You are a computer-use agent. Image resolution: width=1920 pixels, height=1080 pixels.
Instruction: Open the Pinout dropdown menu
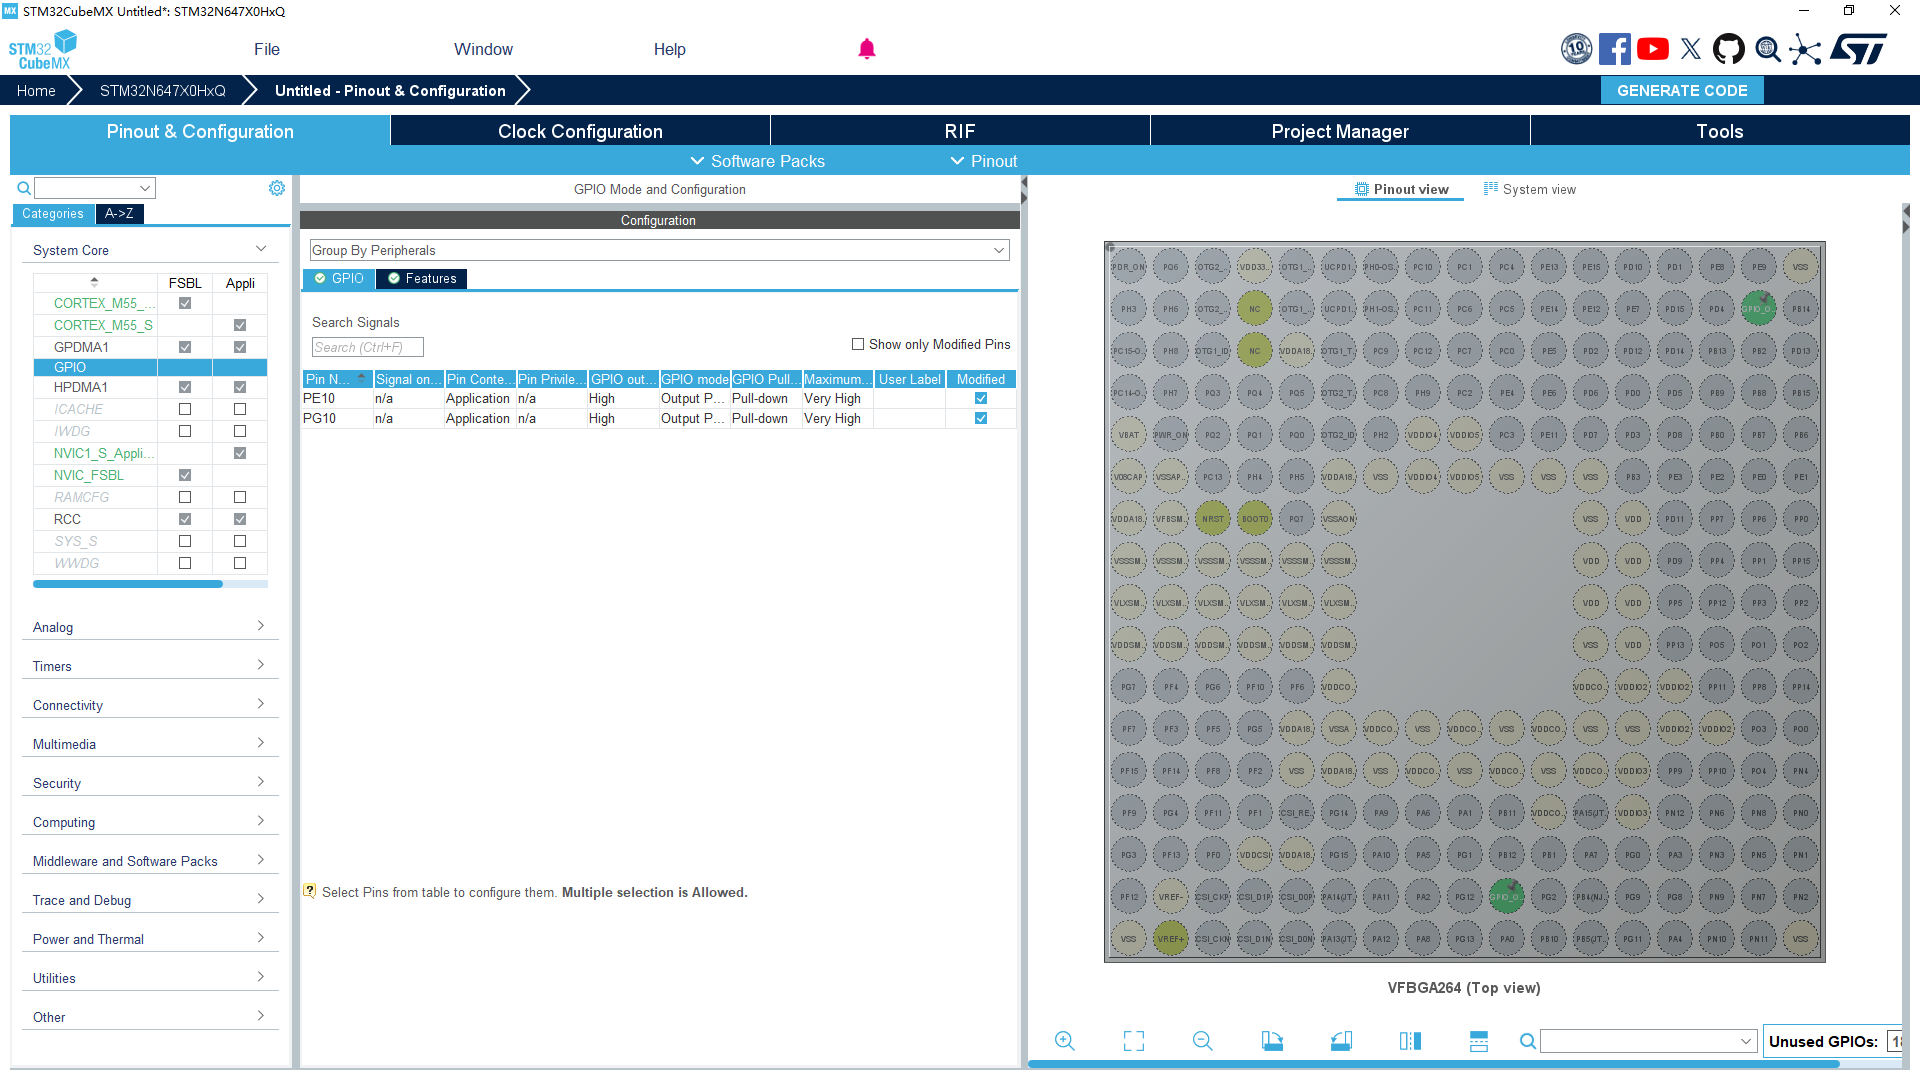coord(983,161)
